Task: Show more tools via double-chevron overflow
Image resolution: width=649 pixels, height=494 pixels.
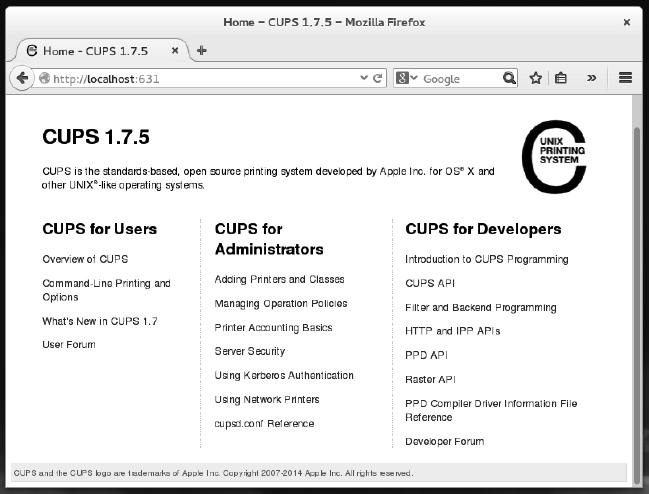Action: [x=591, y=78]
